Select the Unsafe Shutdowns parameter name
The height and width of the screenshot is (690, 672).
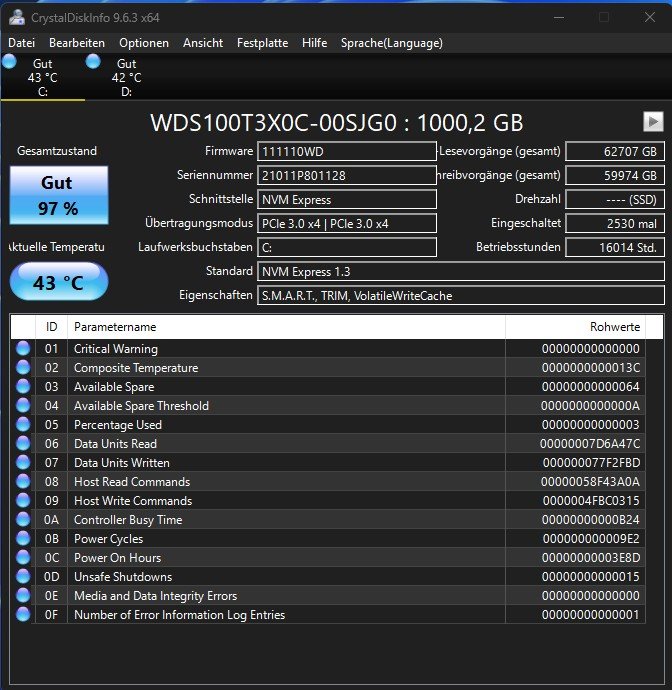click(x=123, y=577)
